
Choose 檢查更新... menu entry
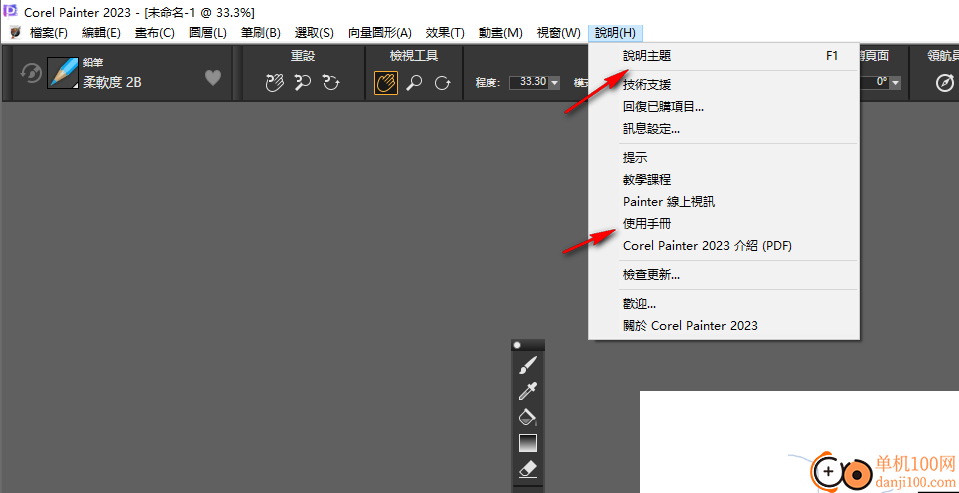tap(724, 275)
